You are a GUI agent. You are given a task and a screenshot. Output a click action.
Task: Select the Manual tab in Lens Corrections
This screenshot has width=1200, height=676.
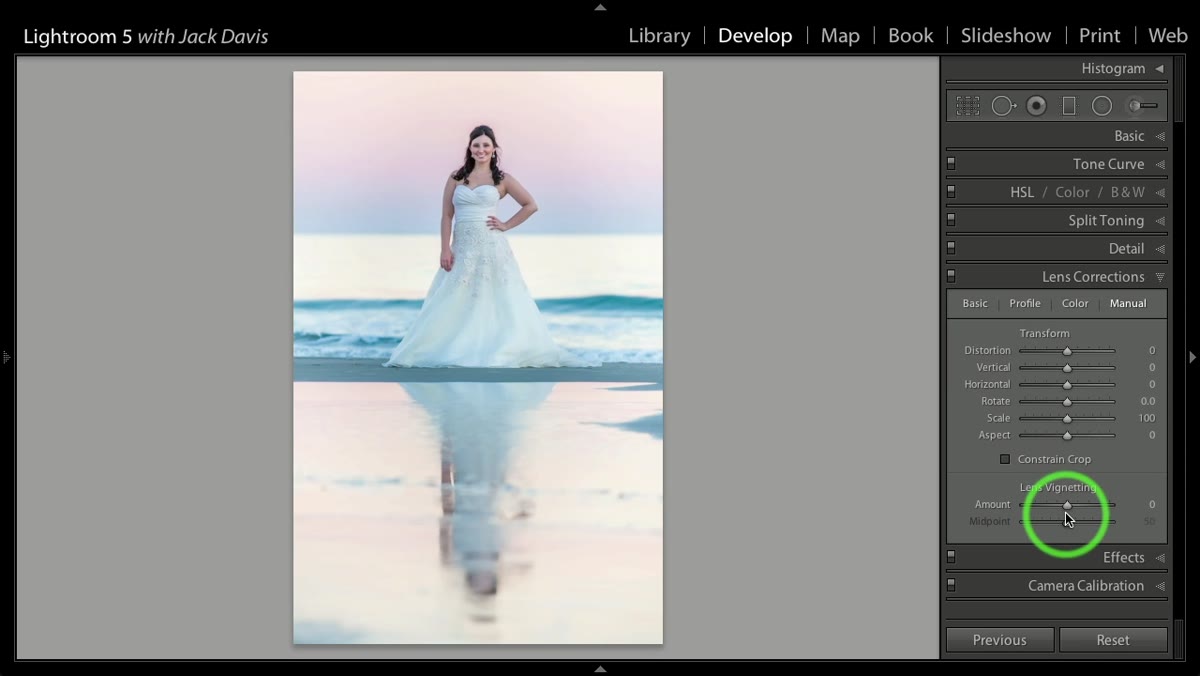(1128, 303)
